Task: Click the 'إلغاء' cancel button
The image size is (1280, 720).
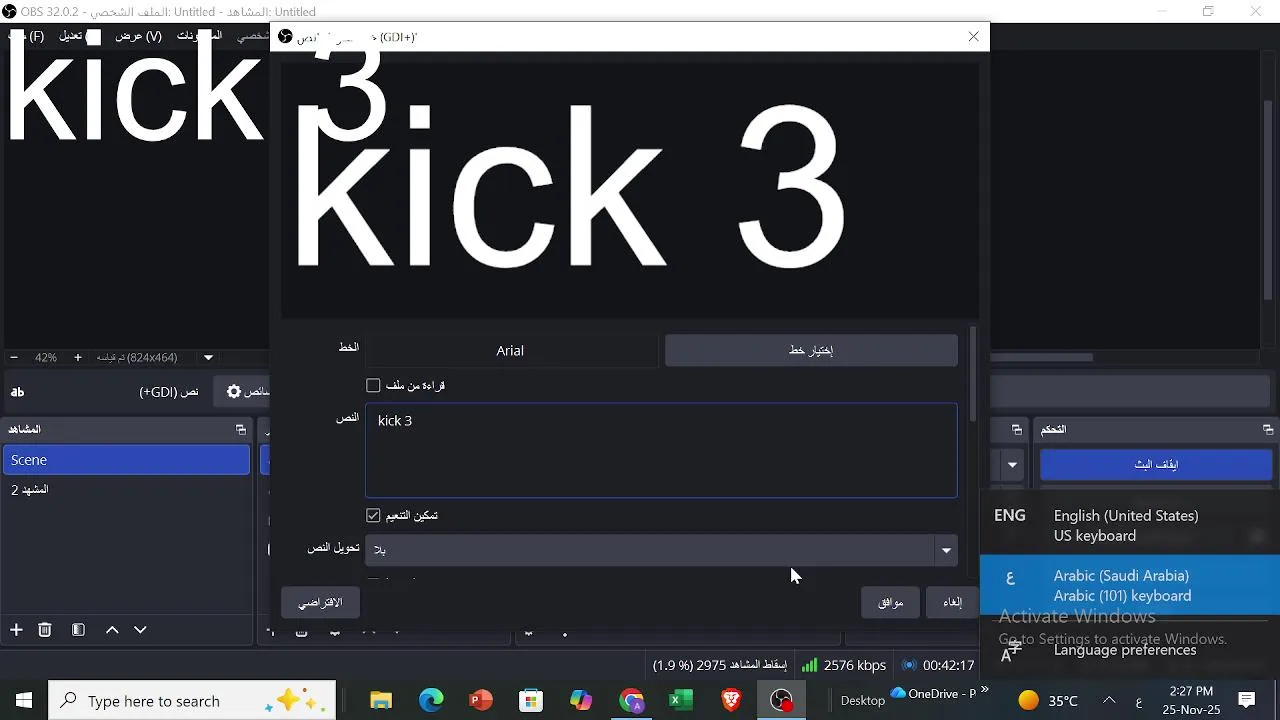Action: [952, 602]
